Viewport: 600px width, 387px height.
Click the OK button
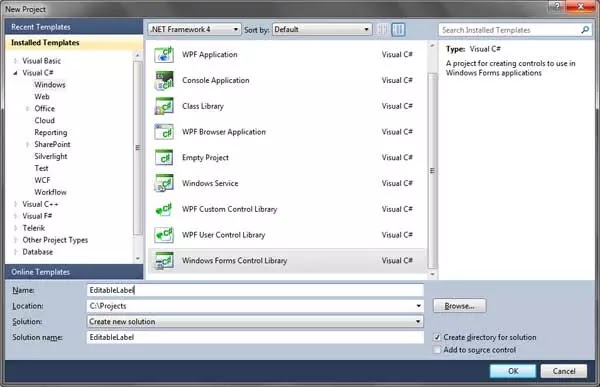tap(513, 371)
